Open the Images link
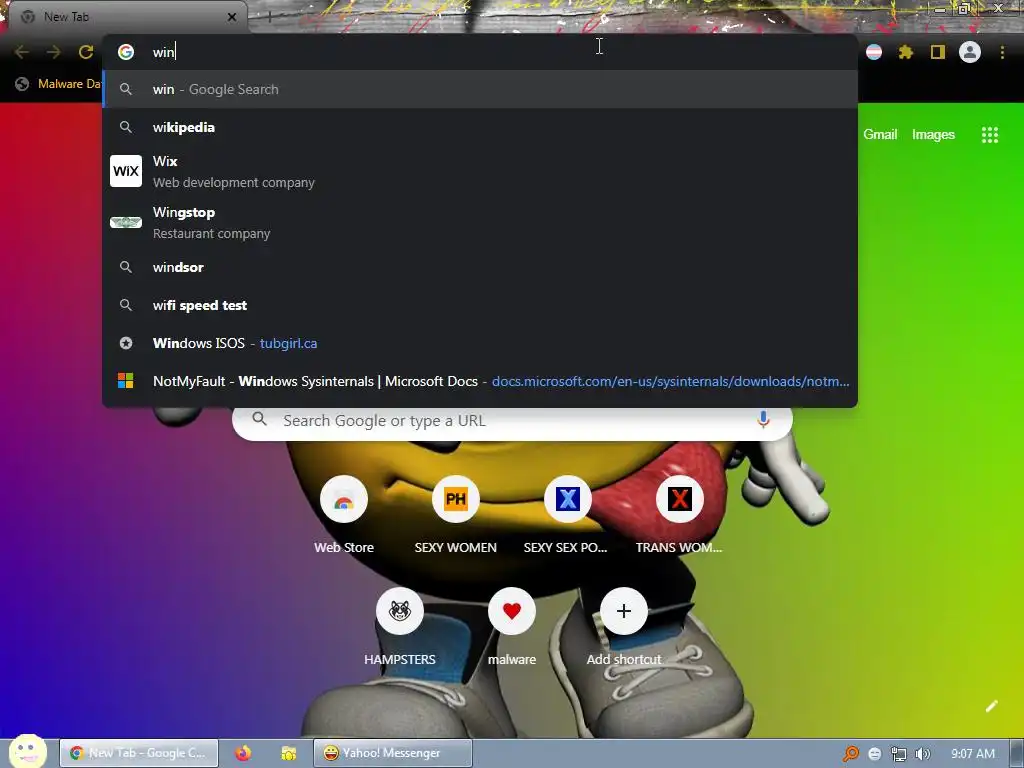 933,135
